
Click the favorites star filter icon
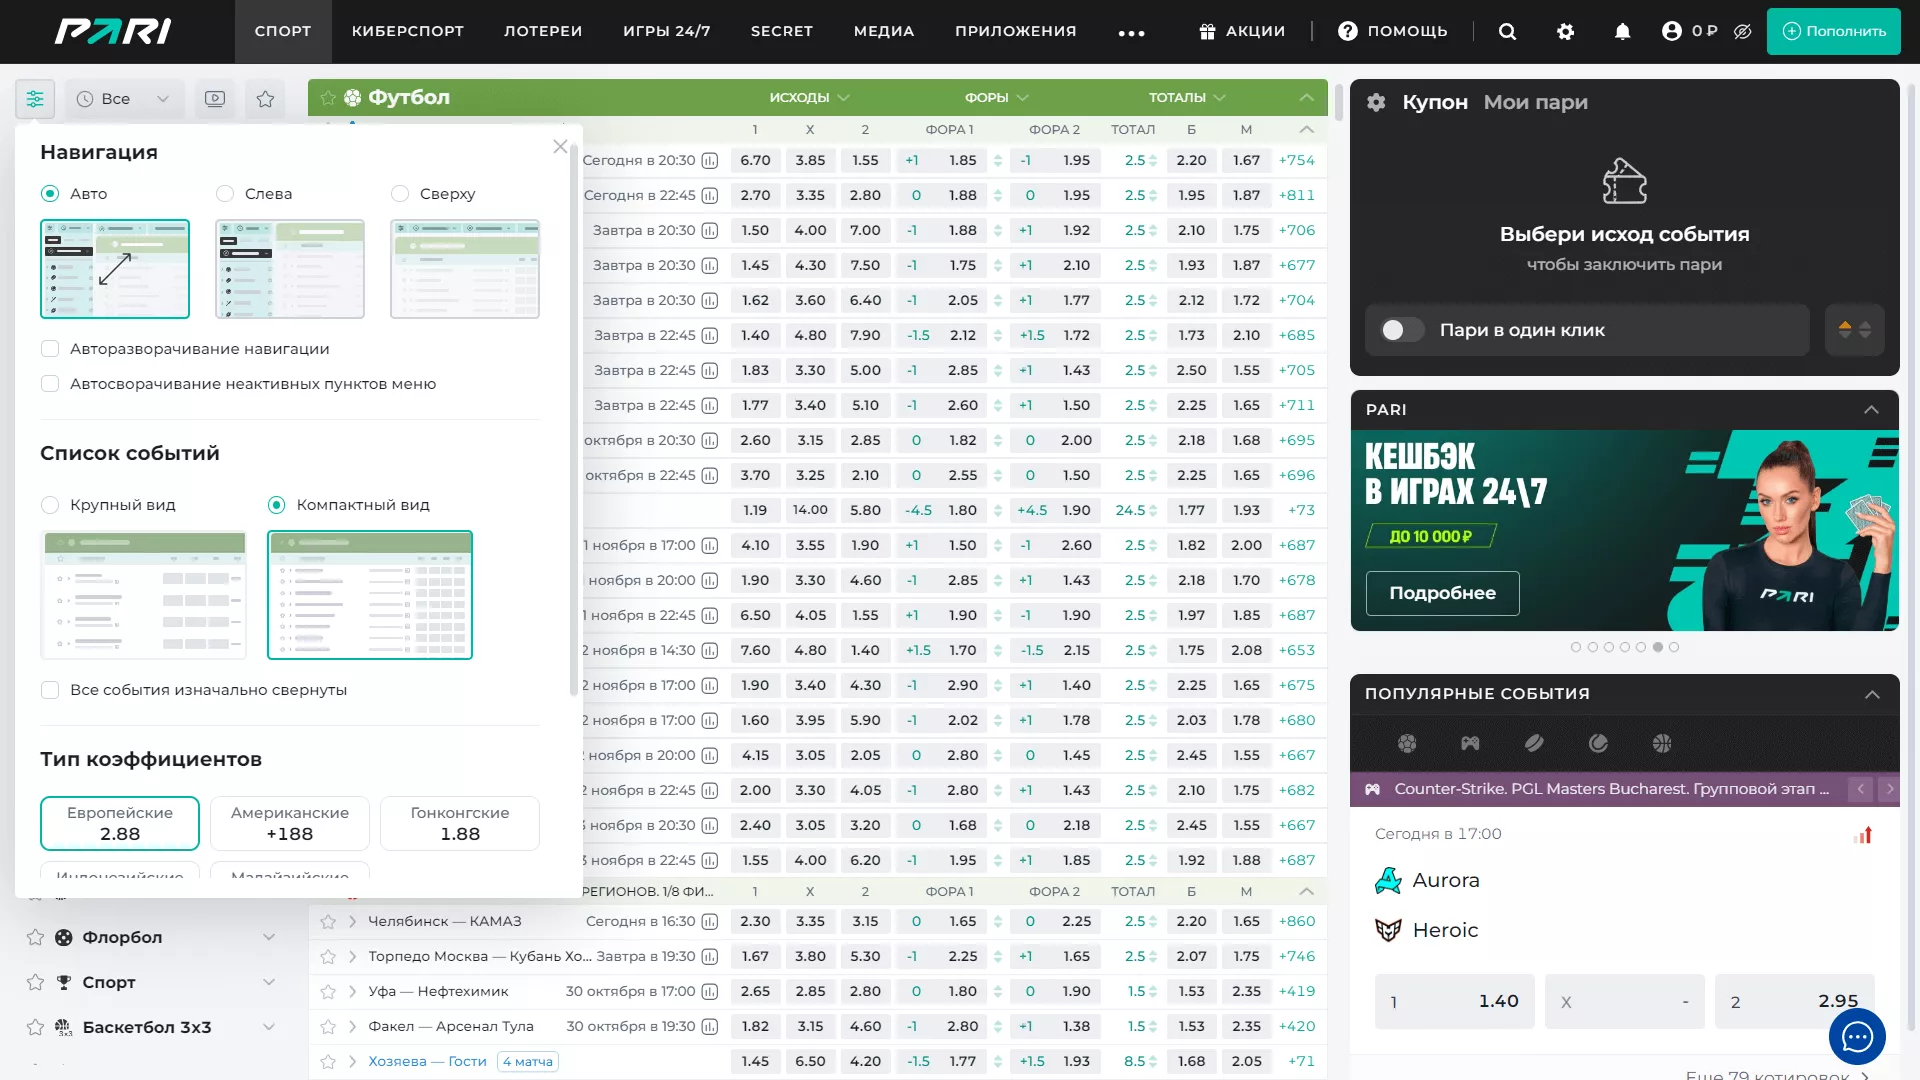click(x=265, y=98)
